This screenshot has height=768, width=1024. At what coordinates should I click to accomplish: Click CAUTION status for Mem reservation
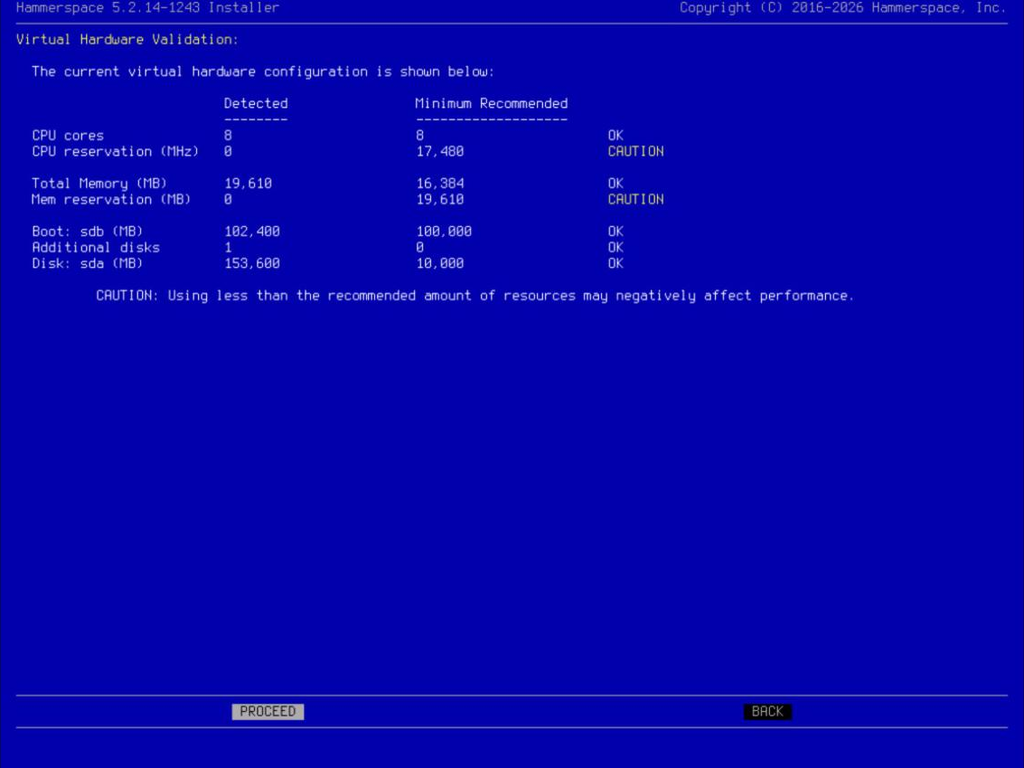point(636,199)
